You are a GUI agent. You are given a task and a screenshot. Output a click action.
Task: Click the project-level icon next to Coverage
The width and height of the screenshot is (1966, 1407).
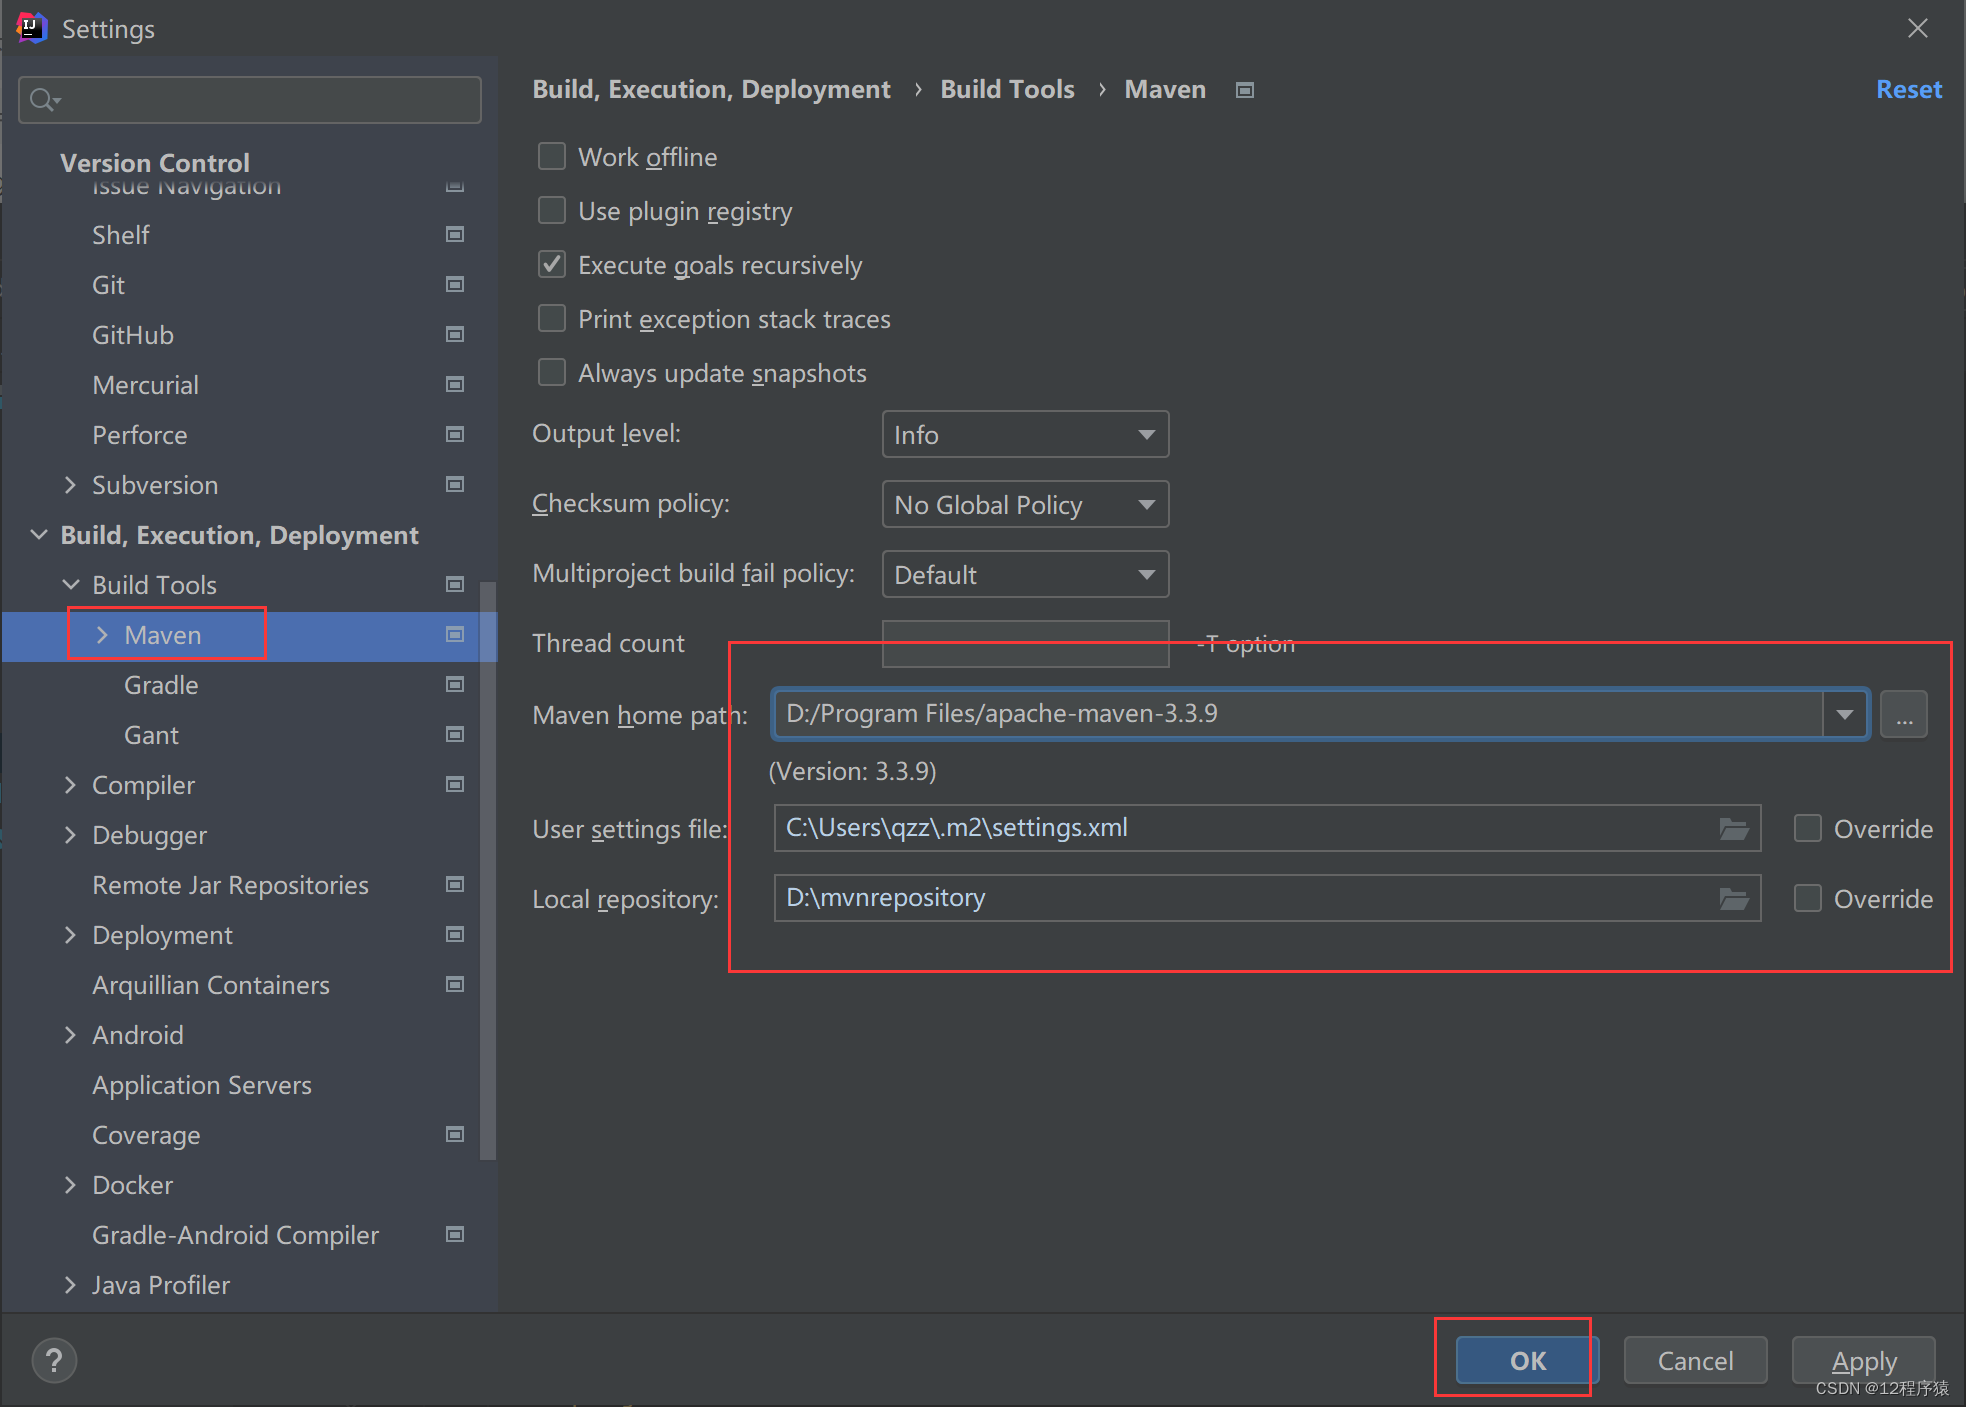point(455,1134)
